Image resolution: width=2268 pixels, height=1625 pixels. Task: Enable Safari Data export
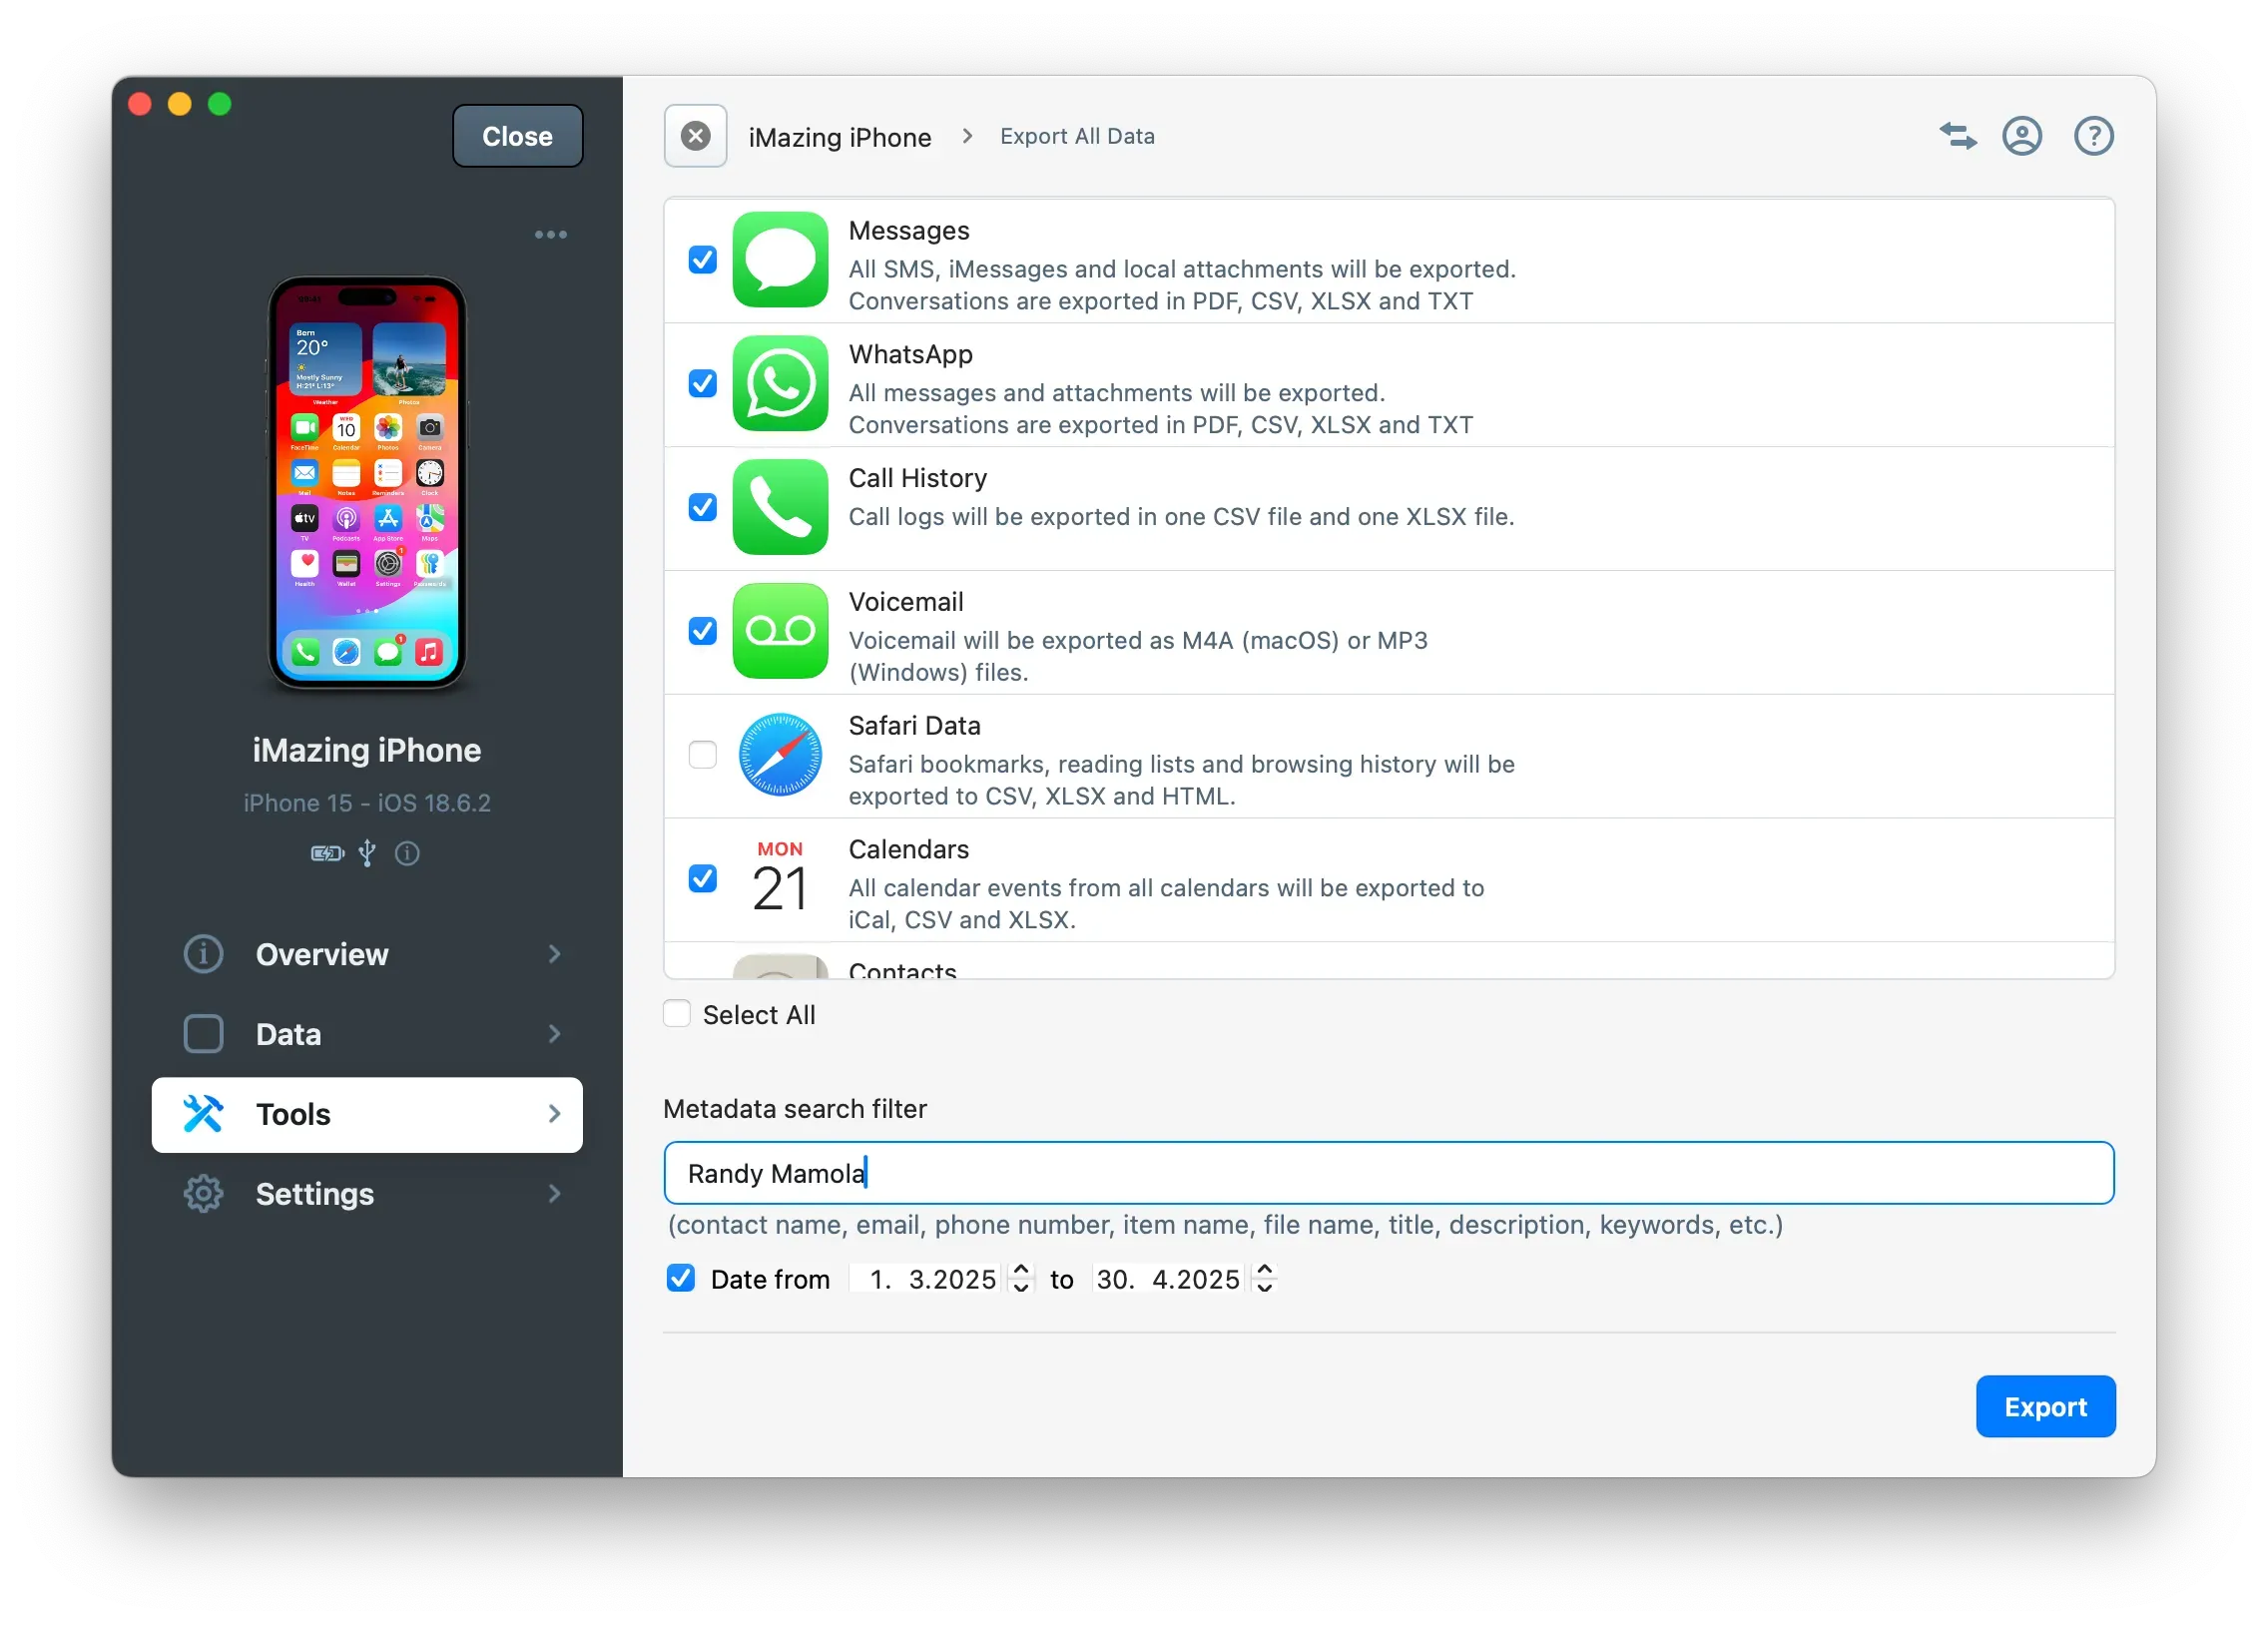point(702,755)
